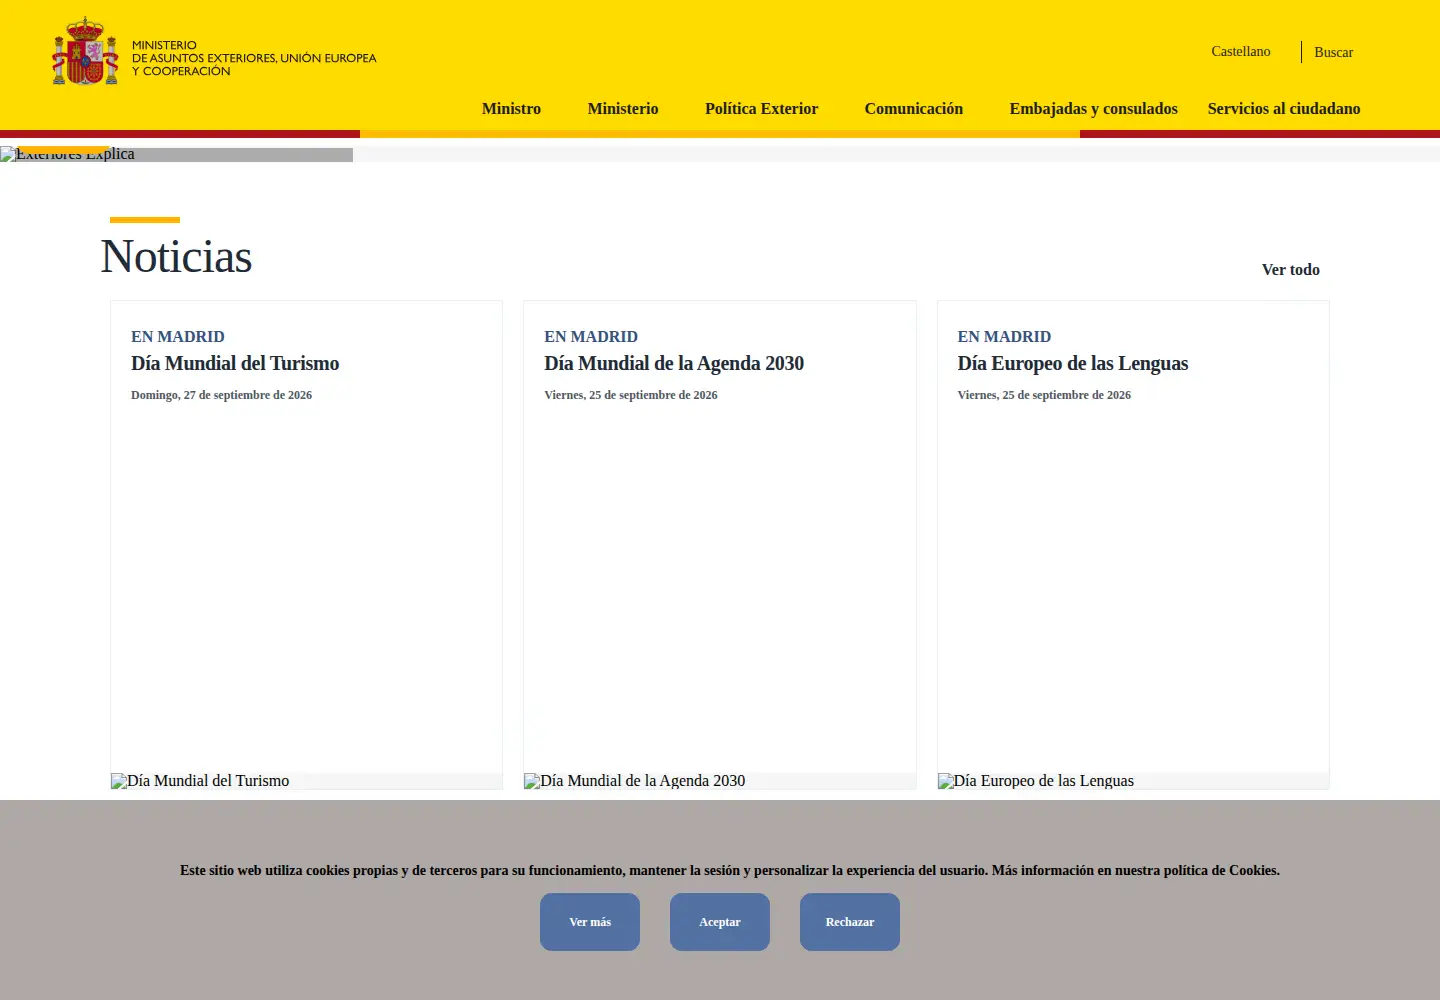Click EN MADRID label on Agenda 2030 card
Screen dimensions: 1440x1000
tap(591, 337)
